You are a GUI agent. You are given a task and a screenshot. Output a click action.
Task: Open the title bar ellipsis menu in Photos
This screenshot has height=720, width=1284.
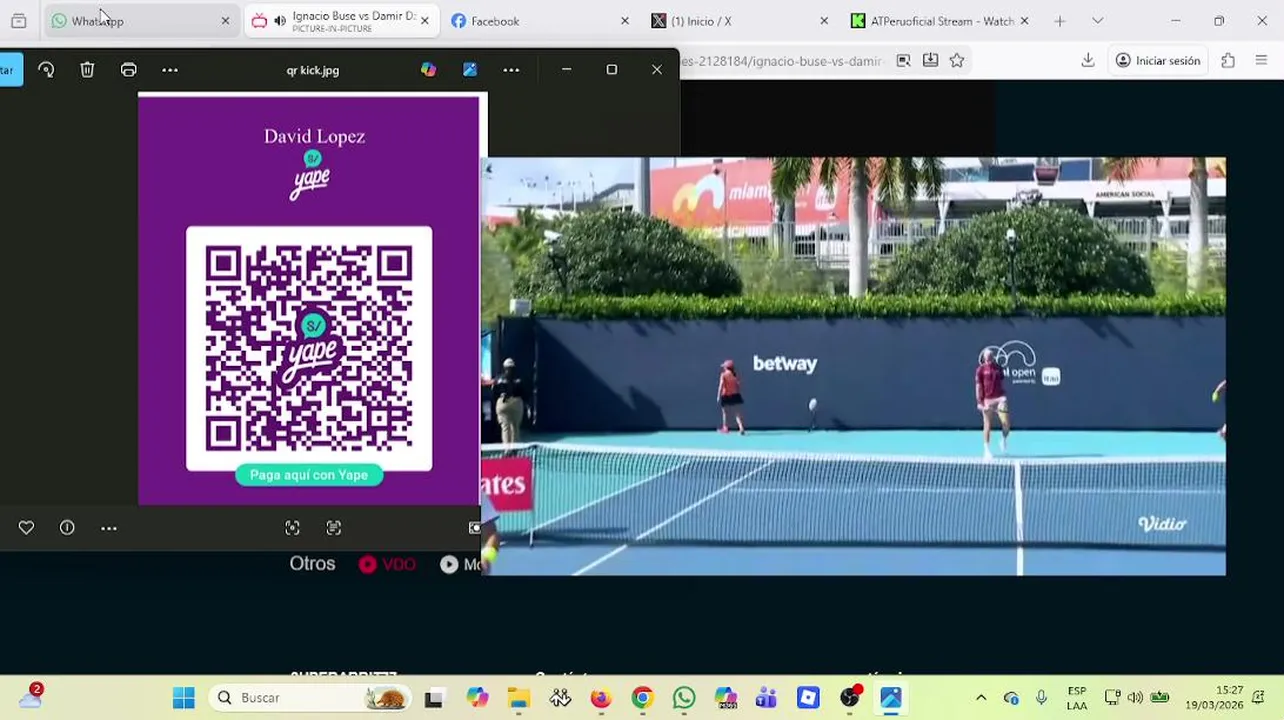[x=511, y=70]
